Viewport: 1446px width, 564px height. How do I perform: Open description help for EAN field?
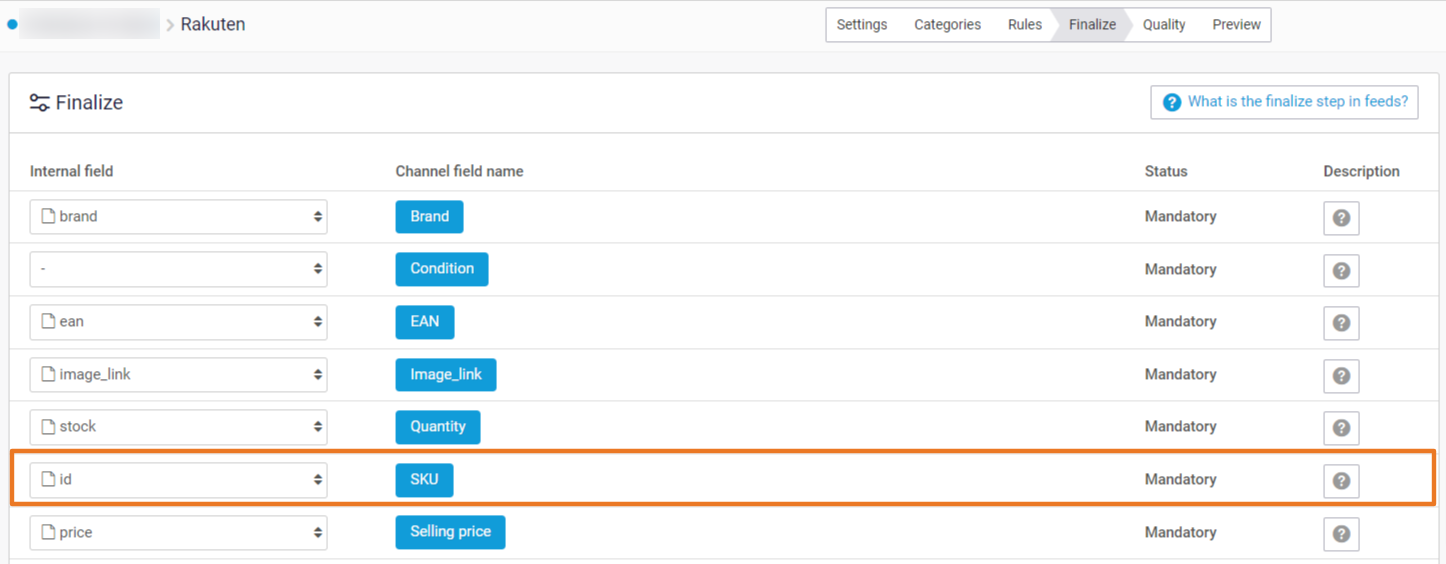(1341, 323)
